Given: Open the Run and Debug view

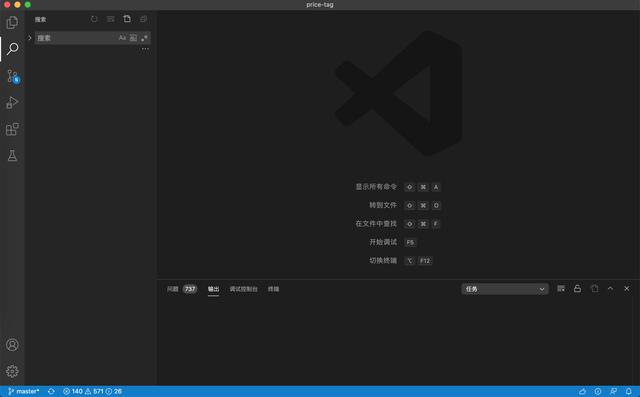Looking at the screenshot, I should [x=12, y=102].
